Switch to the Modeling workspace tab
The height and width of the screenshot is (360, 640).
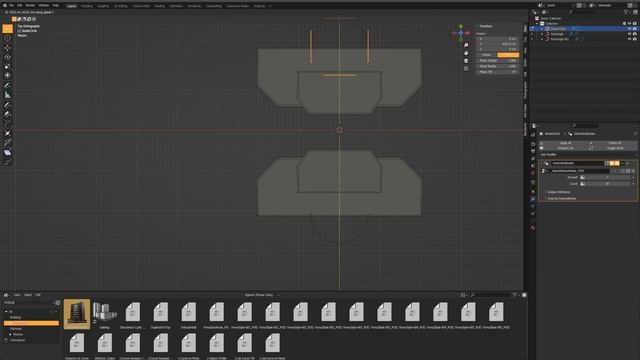point(87,6)
